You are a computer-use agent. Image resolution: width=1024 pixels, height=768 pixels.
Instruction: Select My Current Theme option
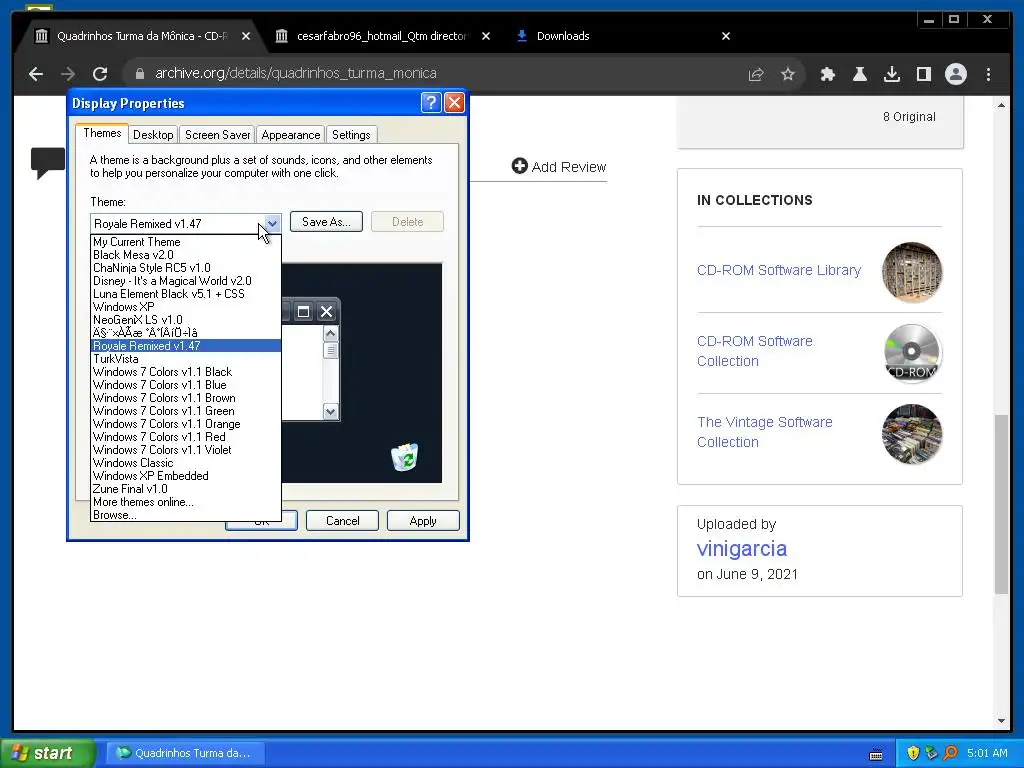click(x=185, y=242)
